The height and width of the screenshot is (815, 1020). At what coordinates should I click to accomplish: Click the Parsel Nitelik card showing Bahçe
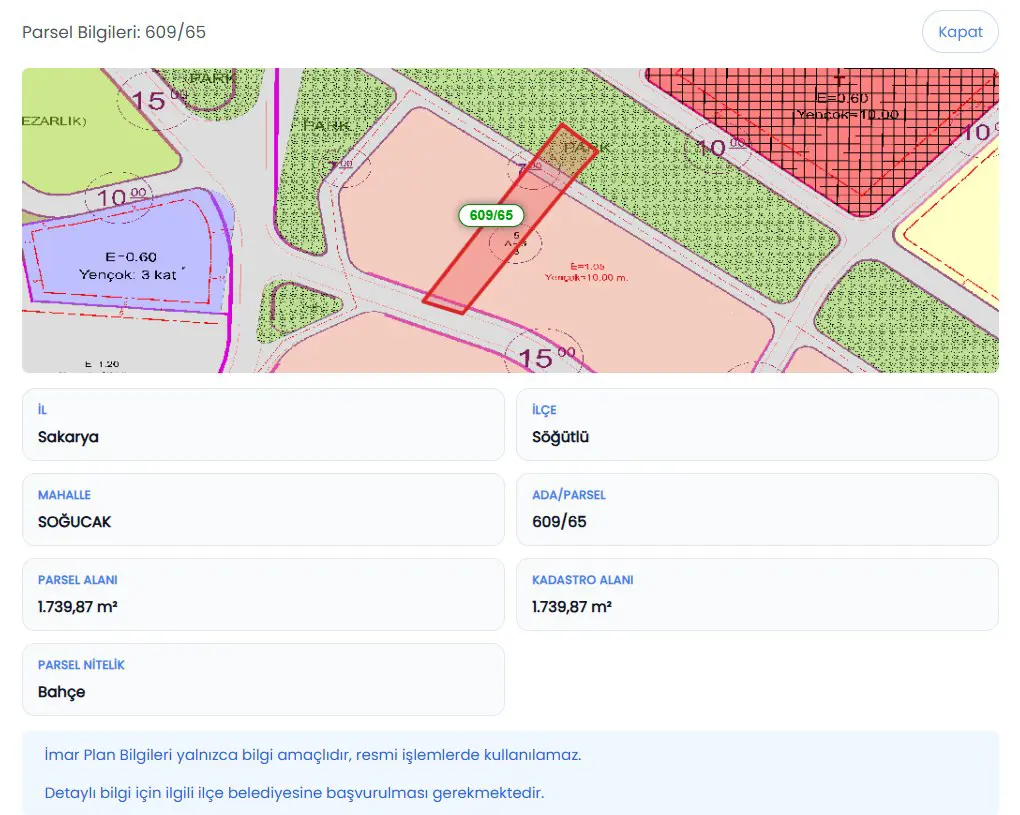(263, 680)
